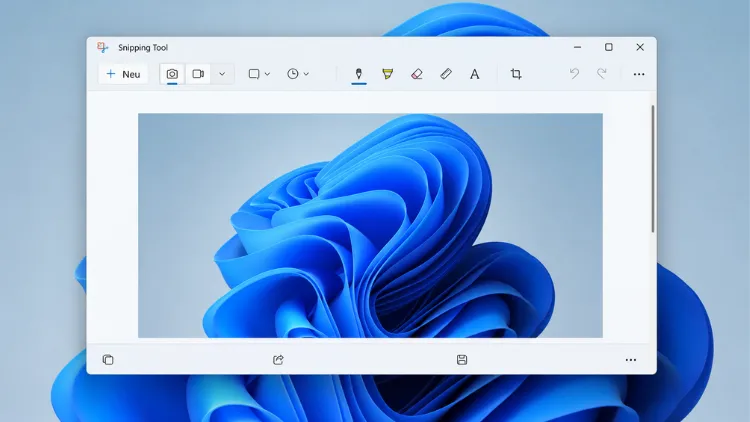
Task: Maximize the Snipping Tool window
Action: click(608, 47)
